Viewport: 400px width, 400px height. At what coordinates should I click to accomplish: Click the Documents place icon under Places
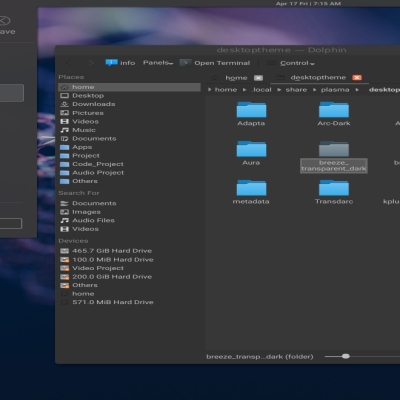[64, 138]
